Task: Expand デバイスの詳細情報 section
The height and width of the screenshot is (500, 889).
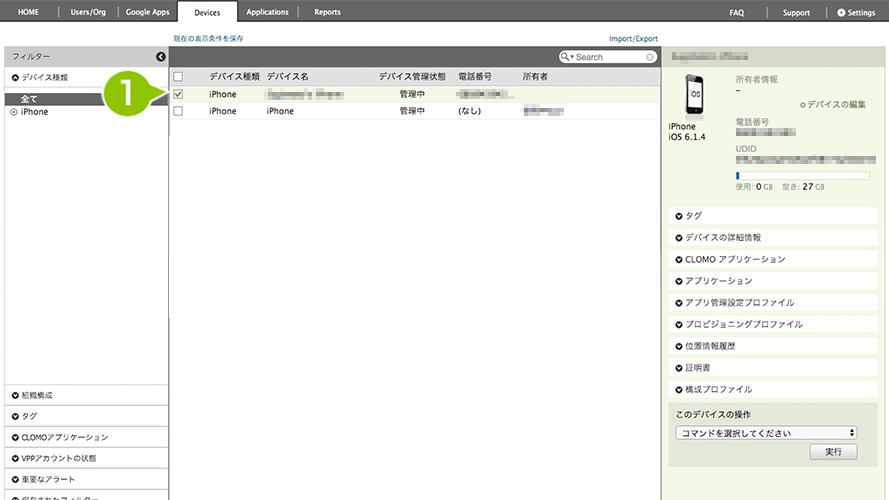Action: tap(773, 238)
